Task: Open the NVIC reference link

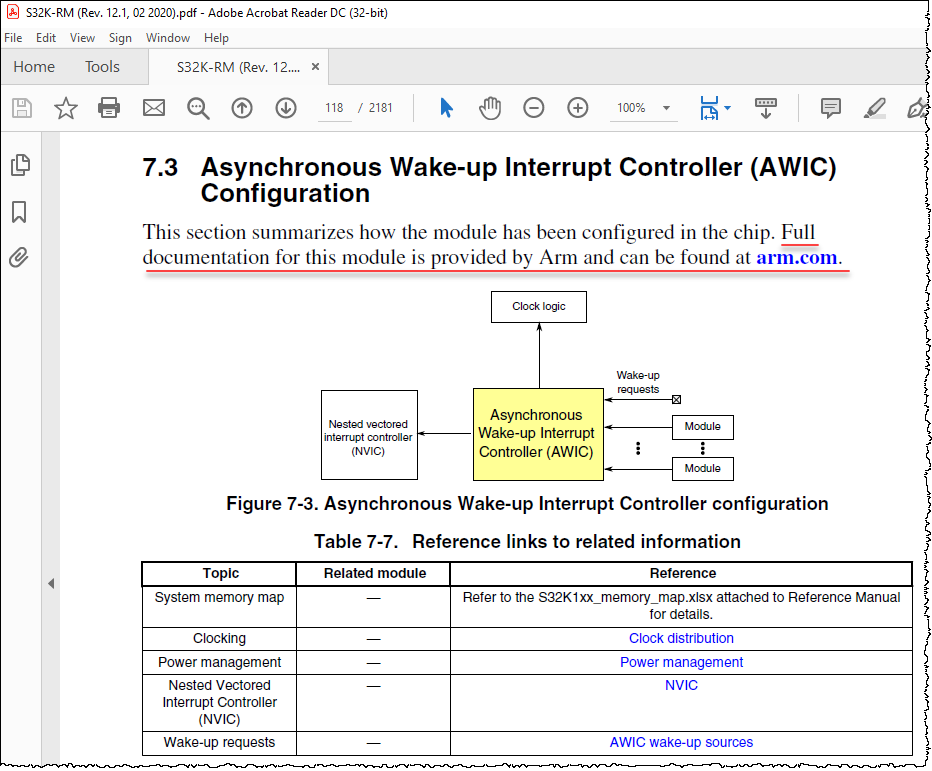Action: (x=681, y=685)
